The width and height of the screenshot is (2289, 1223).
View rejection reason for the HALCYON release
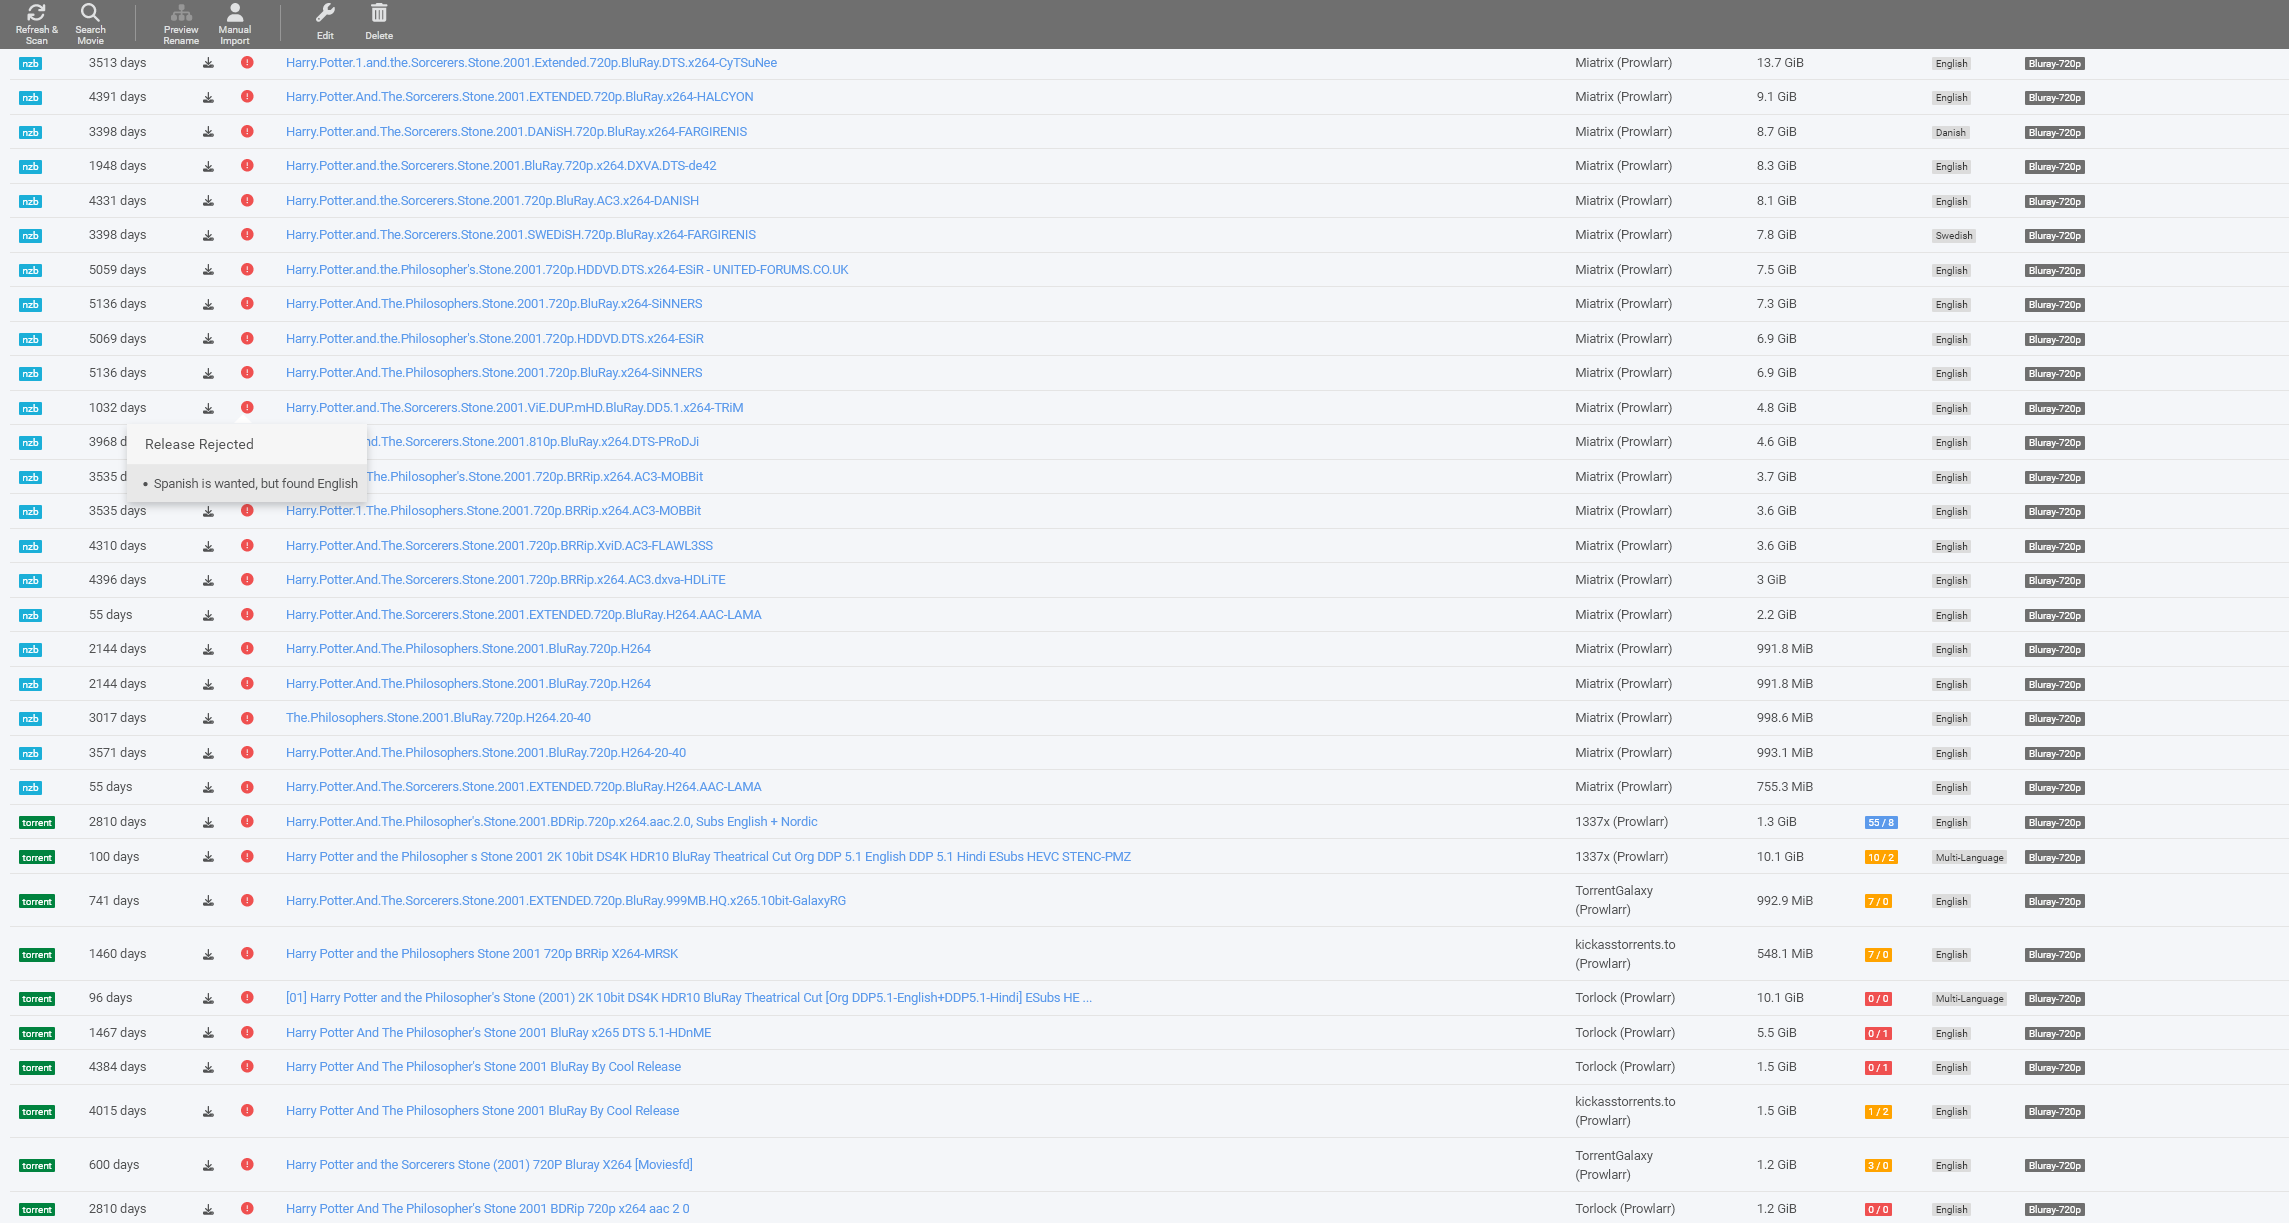(x=247, y=97)
